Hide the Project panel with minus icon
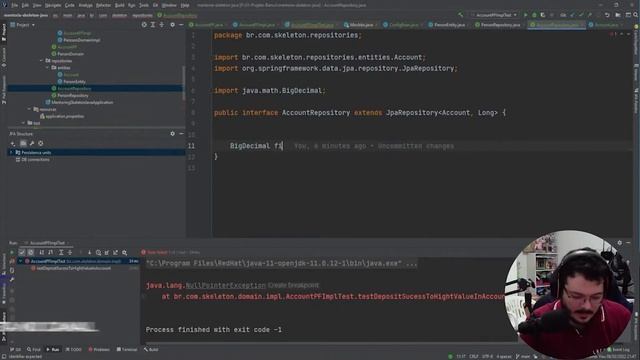 [x=181, y=25]
